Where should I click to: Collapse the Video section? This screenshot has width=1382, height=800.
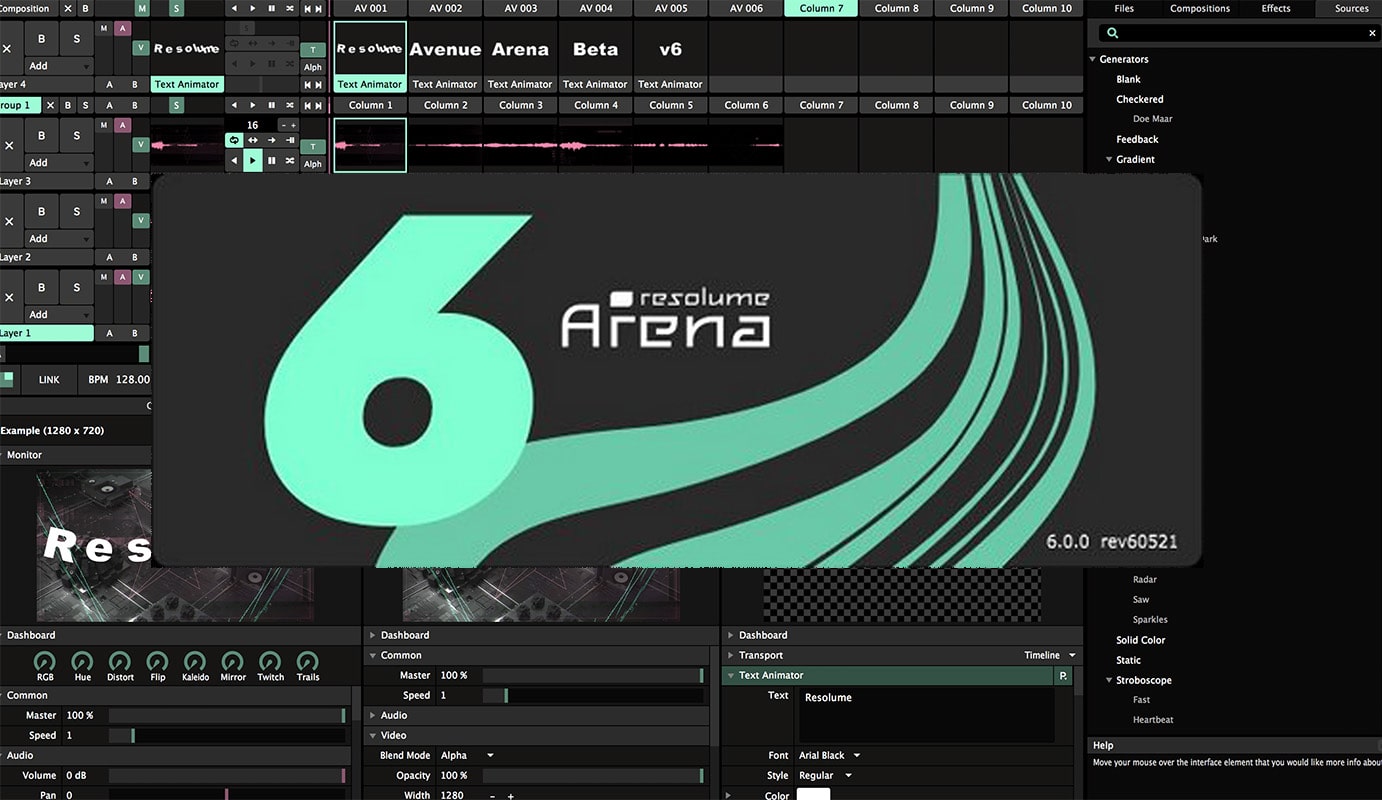tap(373, 736)
